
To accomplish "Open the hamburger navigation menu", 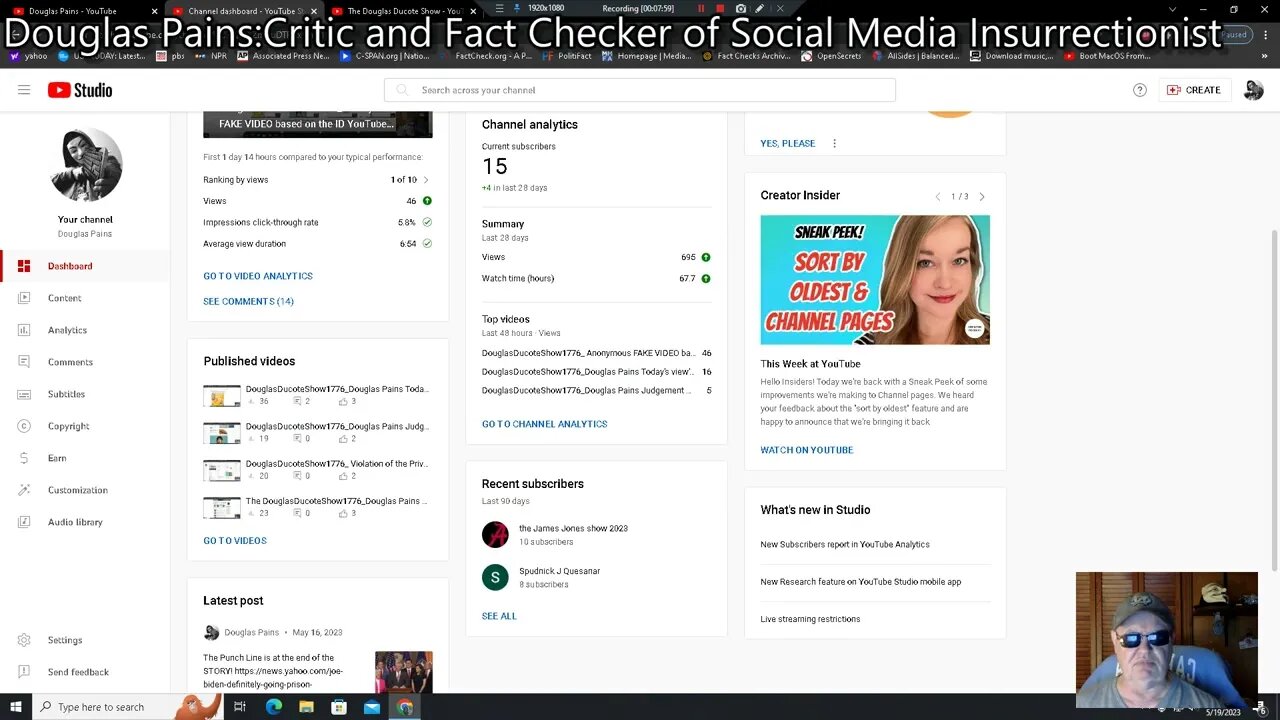I will coord(24,90).
